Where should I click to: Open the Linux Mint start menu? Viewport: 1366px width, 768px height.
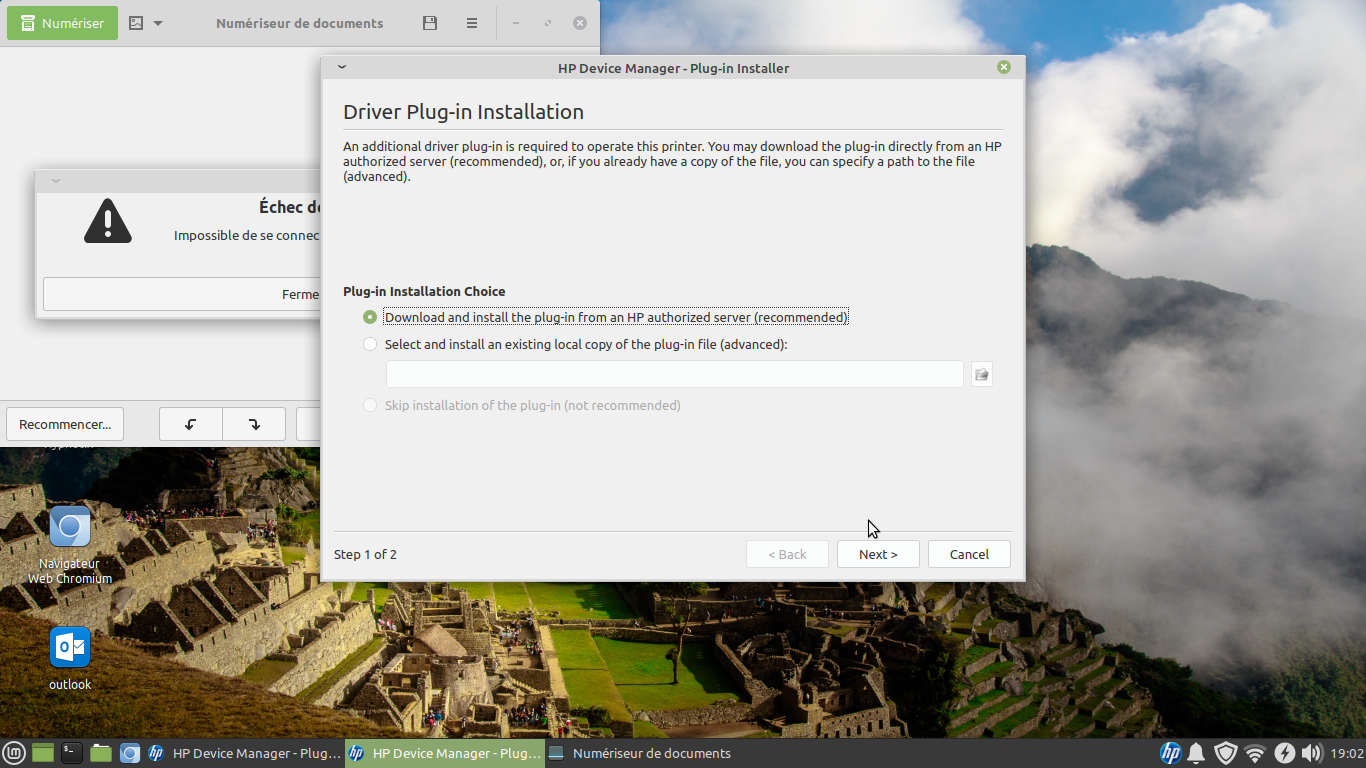coord(14,753)
